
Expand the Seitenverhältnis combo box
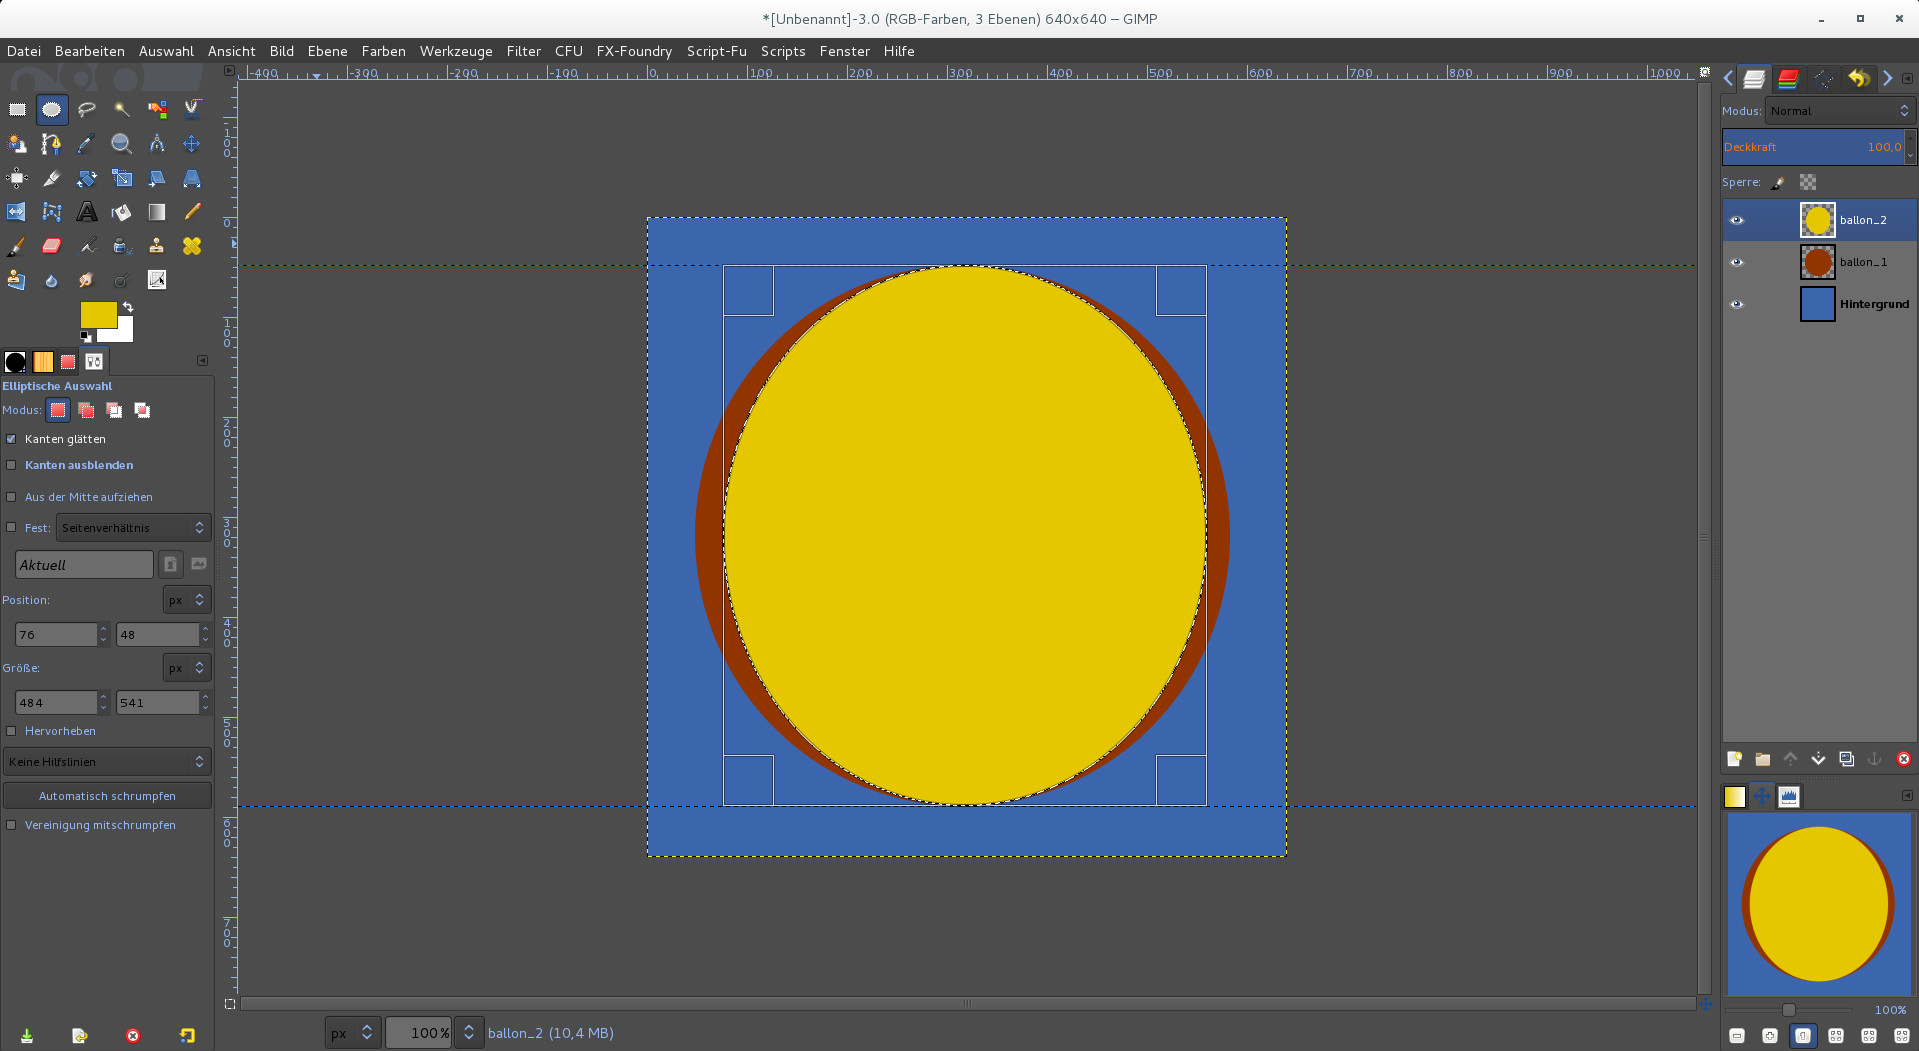(x=132, y=528)
